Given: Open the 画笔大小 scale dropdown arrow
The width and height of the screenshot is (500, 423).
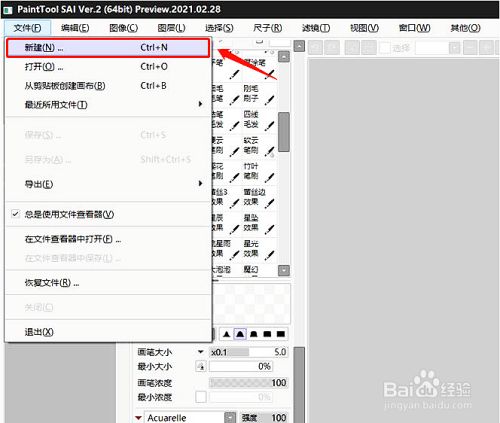Looking at the screenshot, I should click(201, 352).
